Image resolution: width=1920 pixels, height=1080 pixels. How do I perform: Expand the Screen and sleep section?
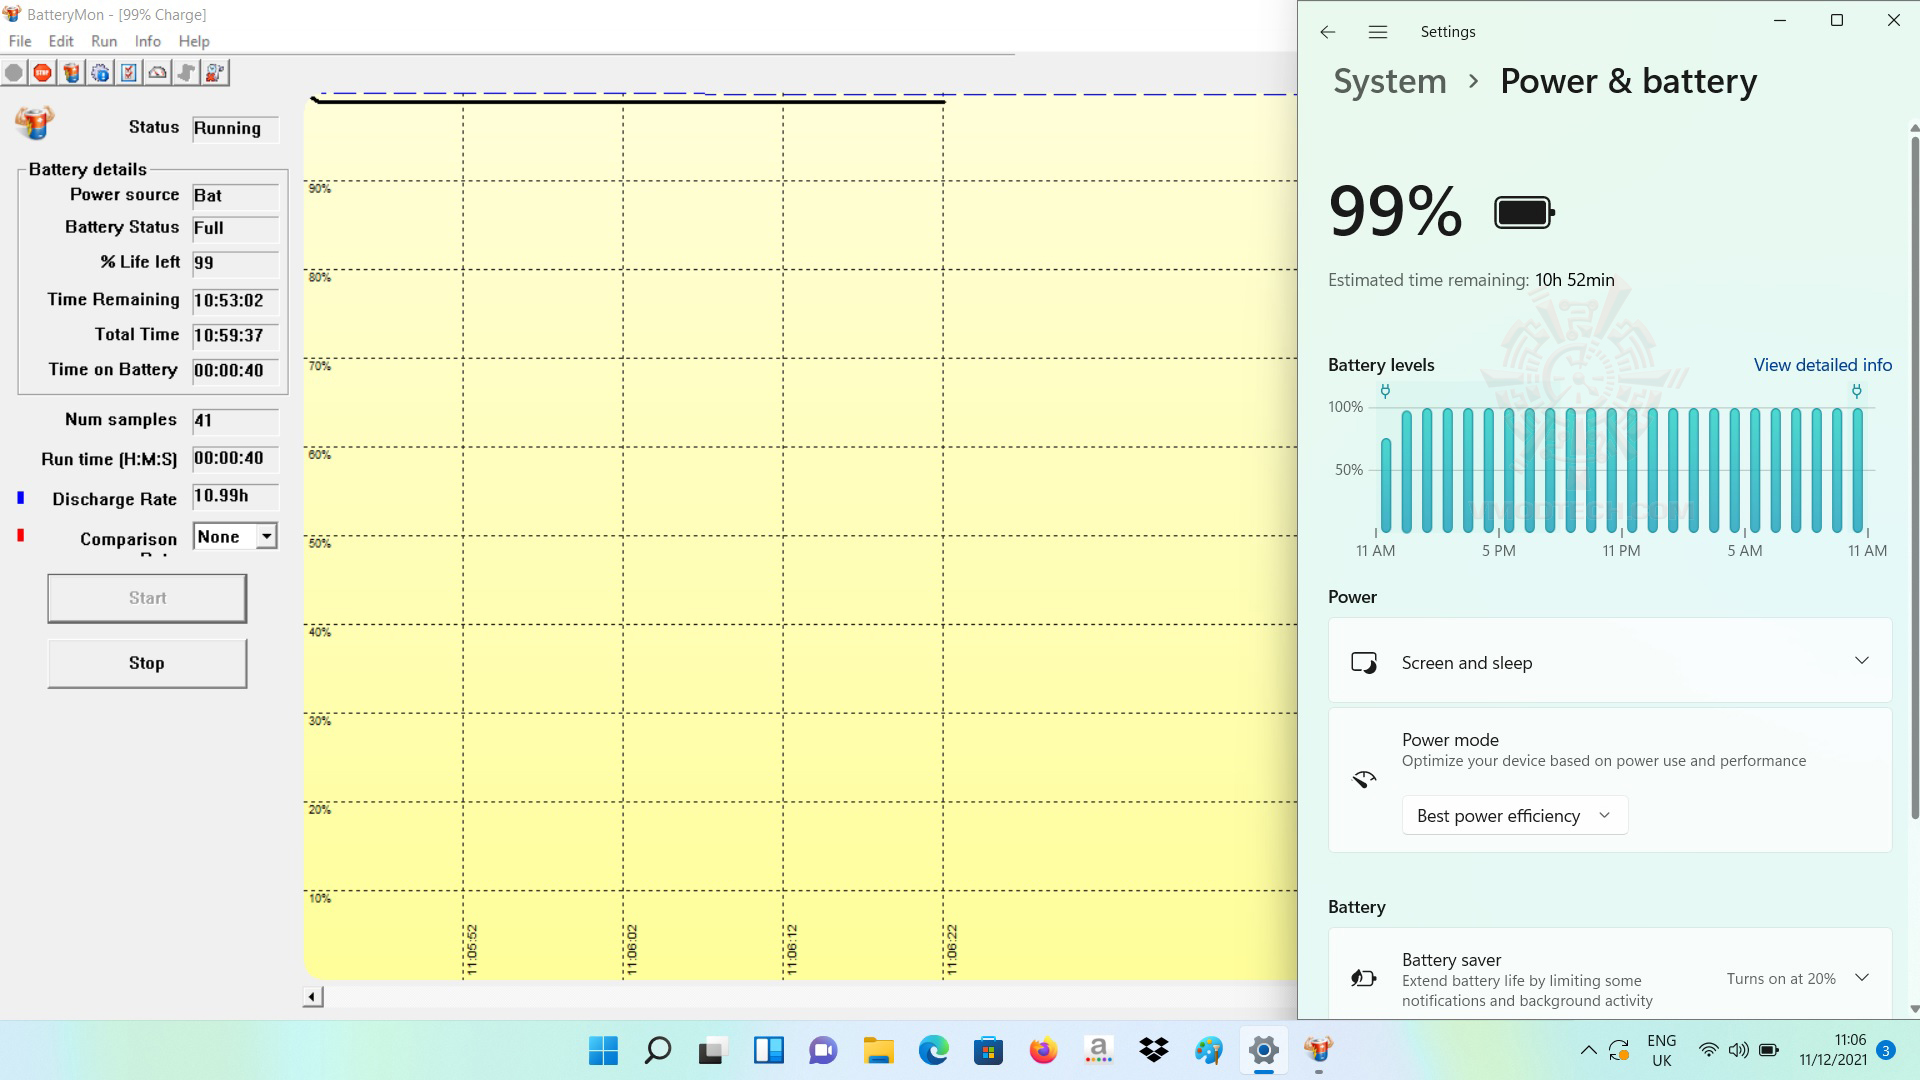[1861, 661]
